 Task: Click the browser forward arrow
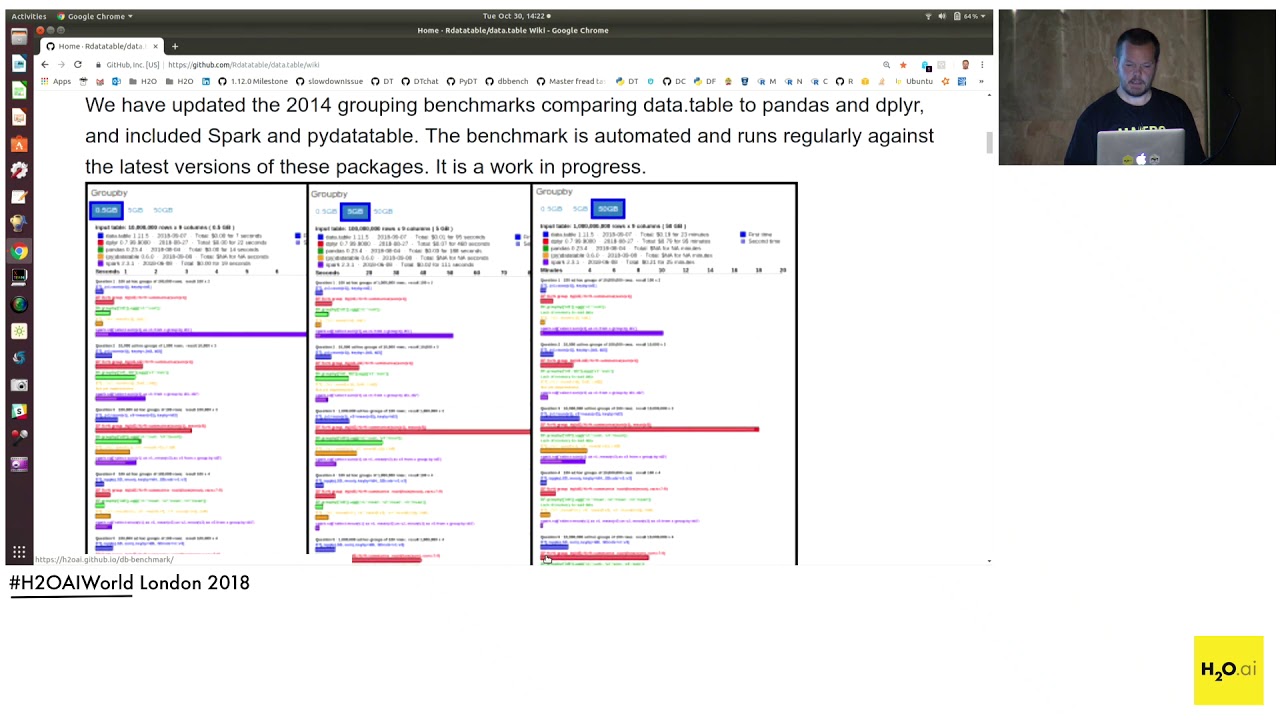60,64
